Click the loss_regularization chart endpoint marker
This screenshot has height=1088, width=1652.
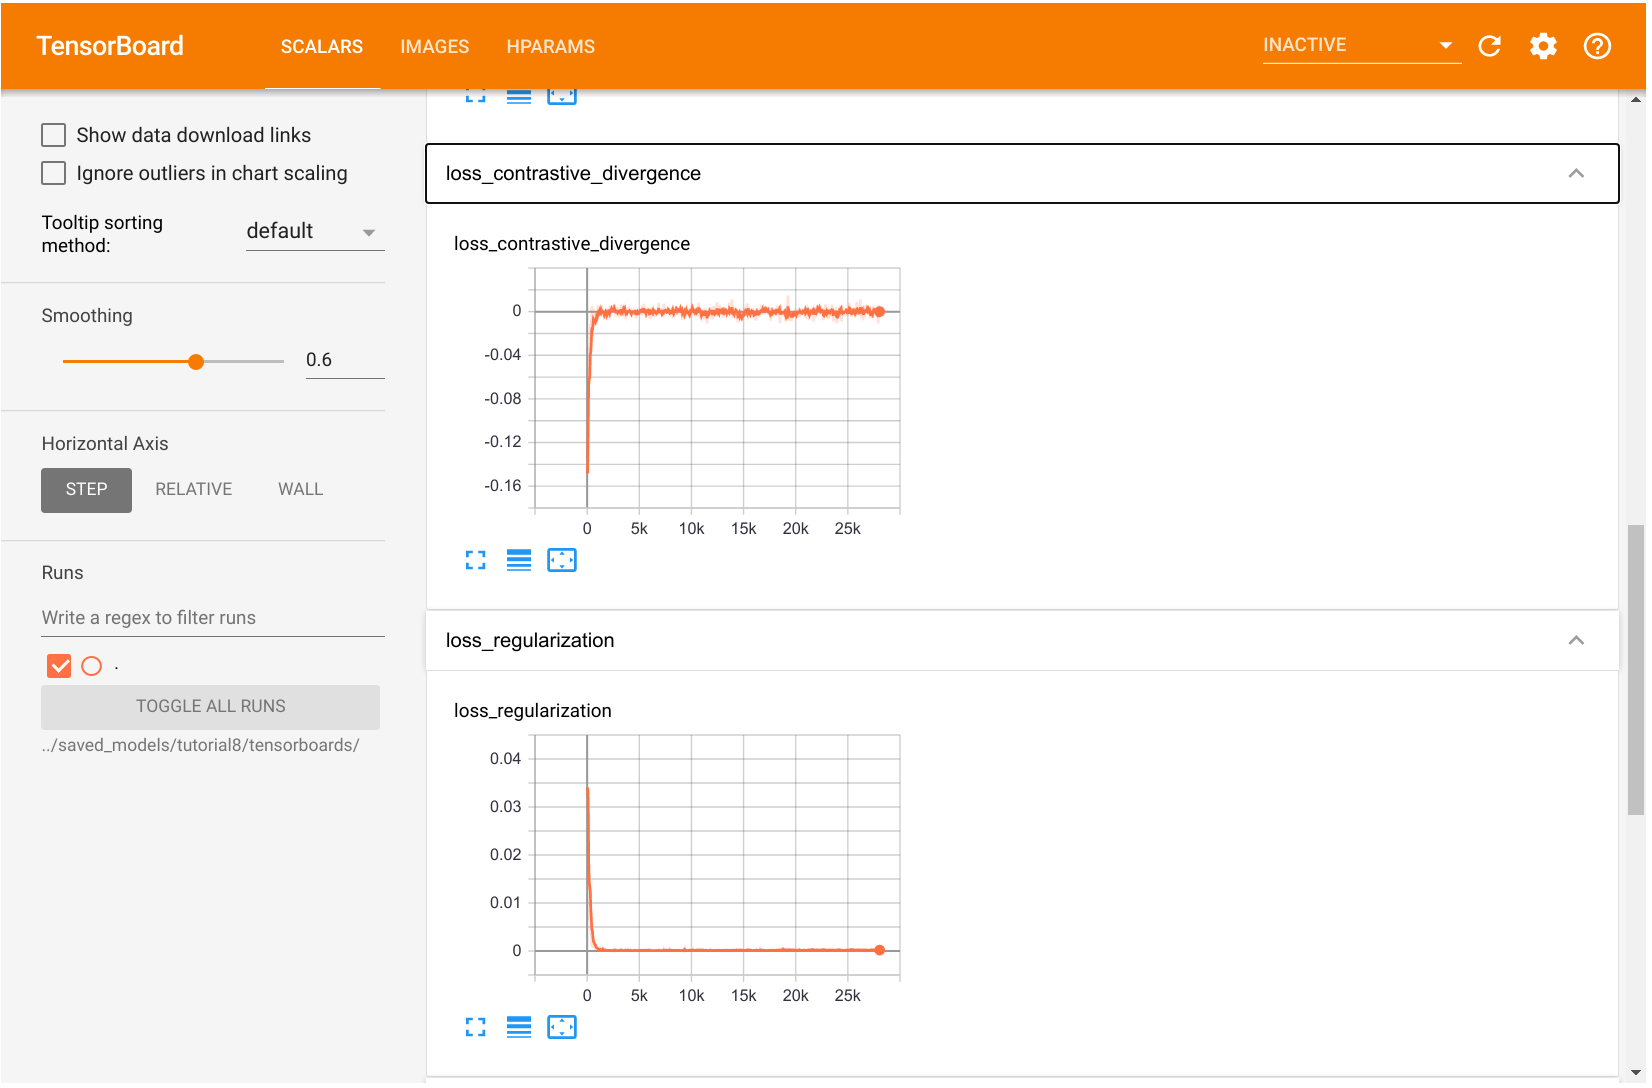[x=880, y=950]
